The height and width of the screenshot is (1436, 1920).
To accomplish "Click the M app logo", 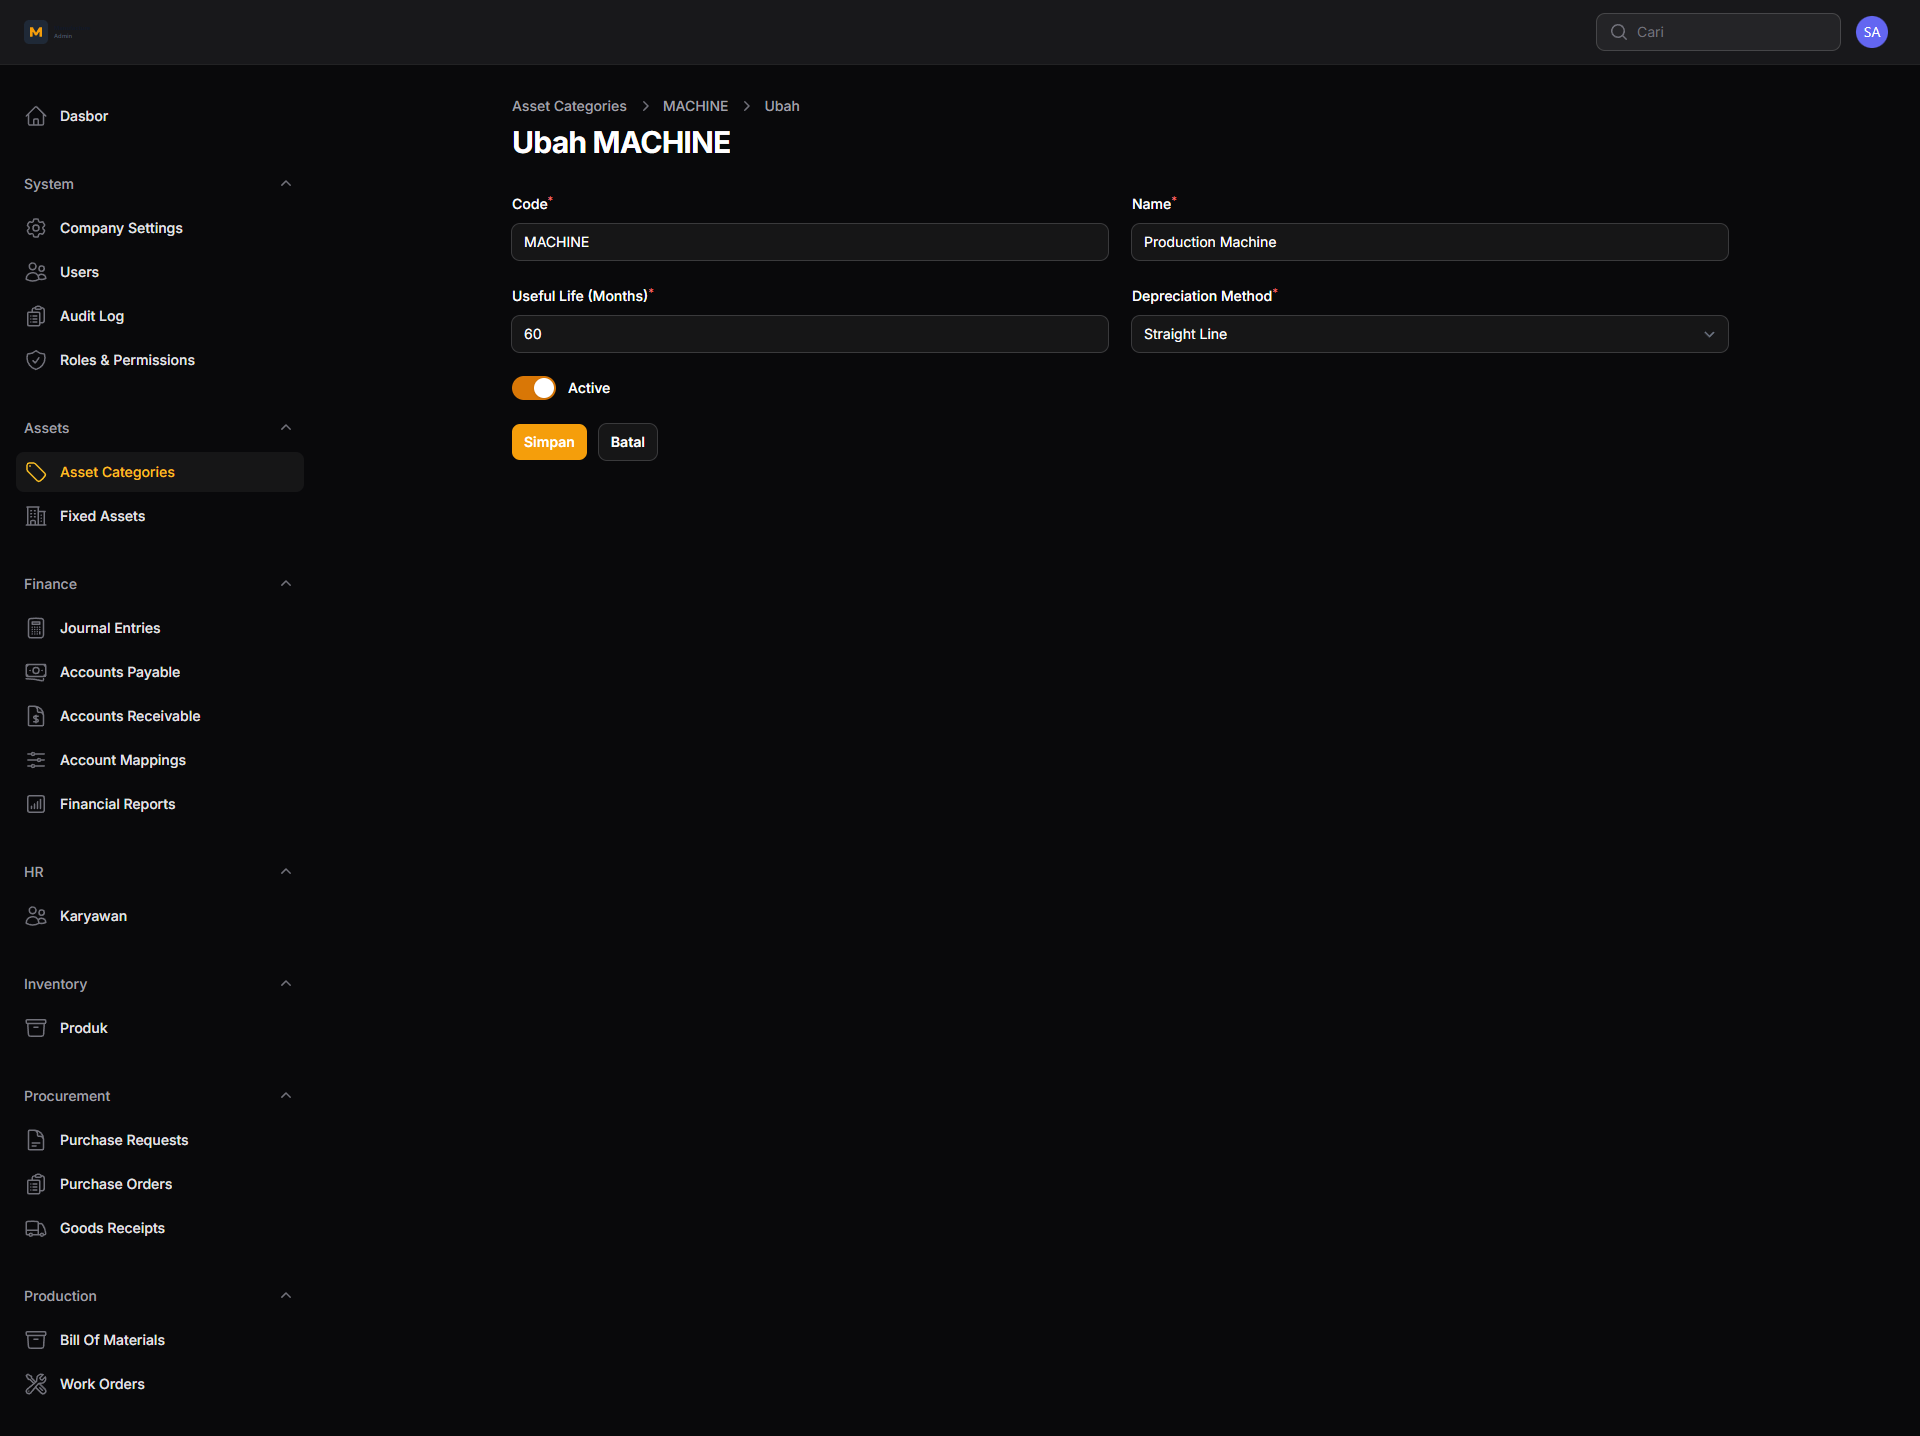I will 36,32.
